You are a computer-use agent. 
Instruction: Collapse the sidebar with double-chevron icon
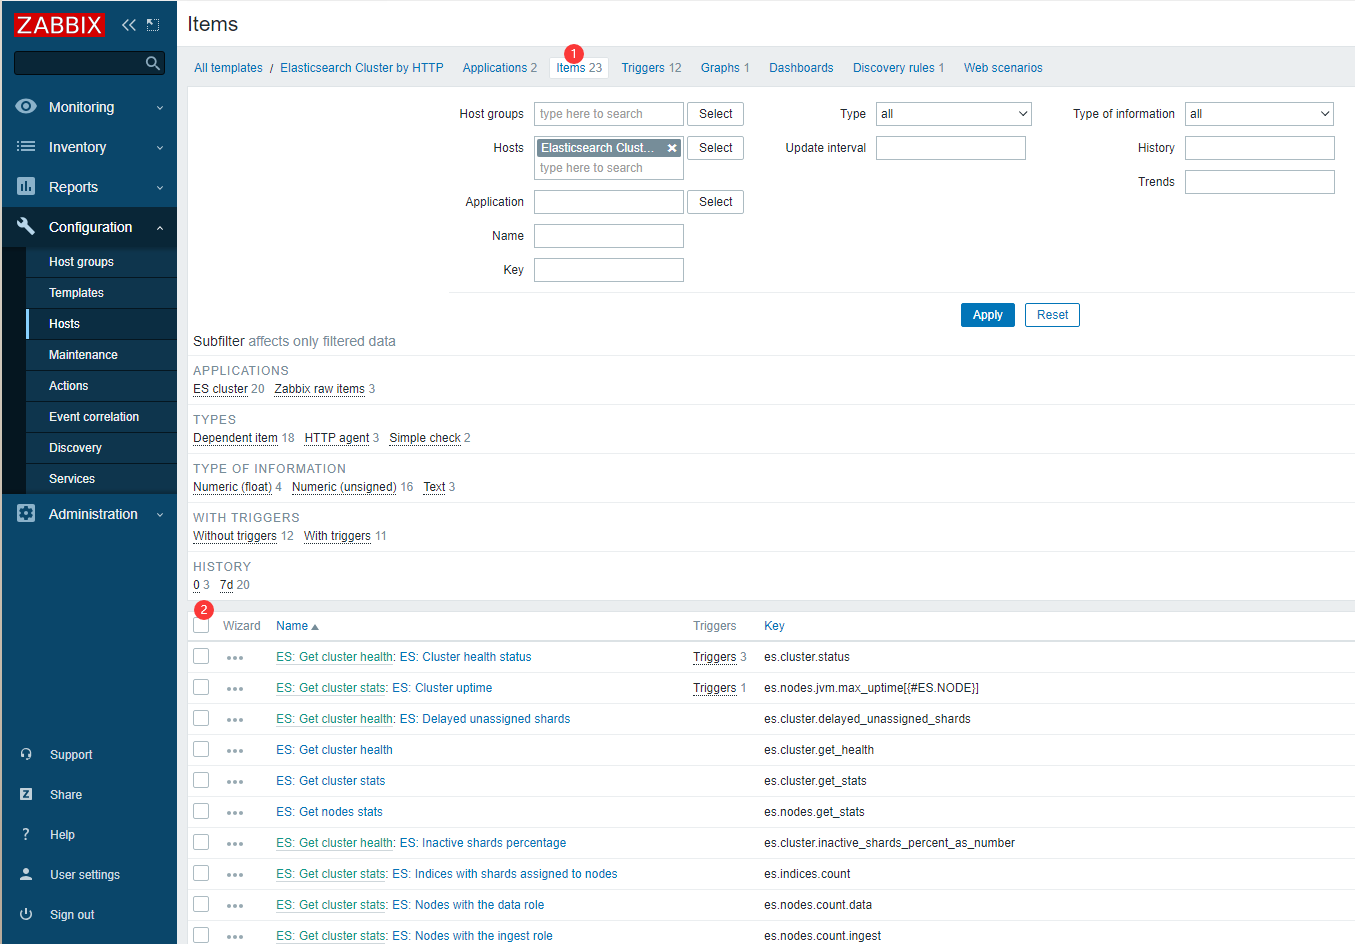(x=128, y=25)
